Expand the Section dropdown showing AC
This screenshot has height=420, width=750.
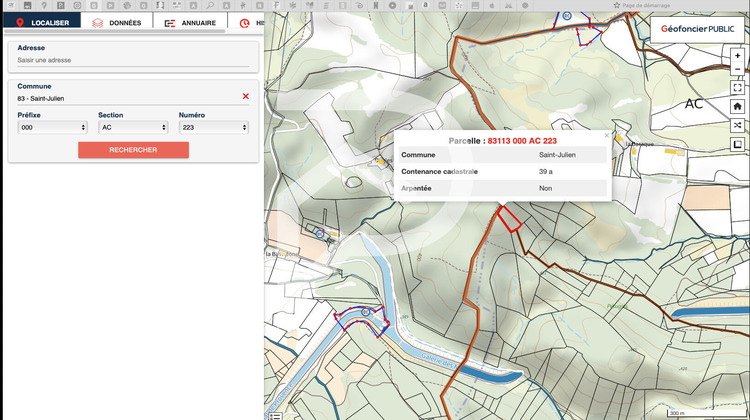133,128
